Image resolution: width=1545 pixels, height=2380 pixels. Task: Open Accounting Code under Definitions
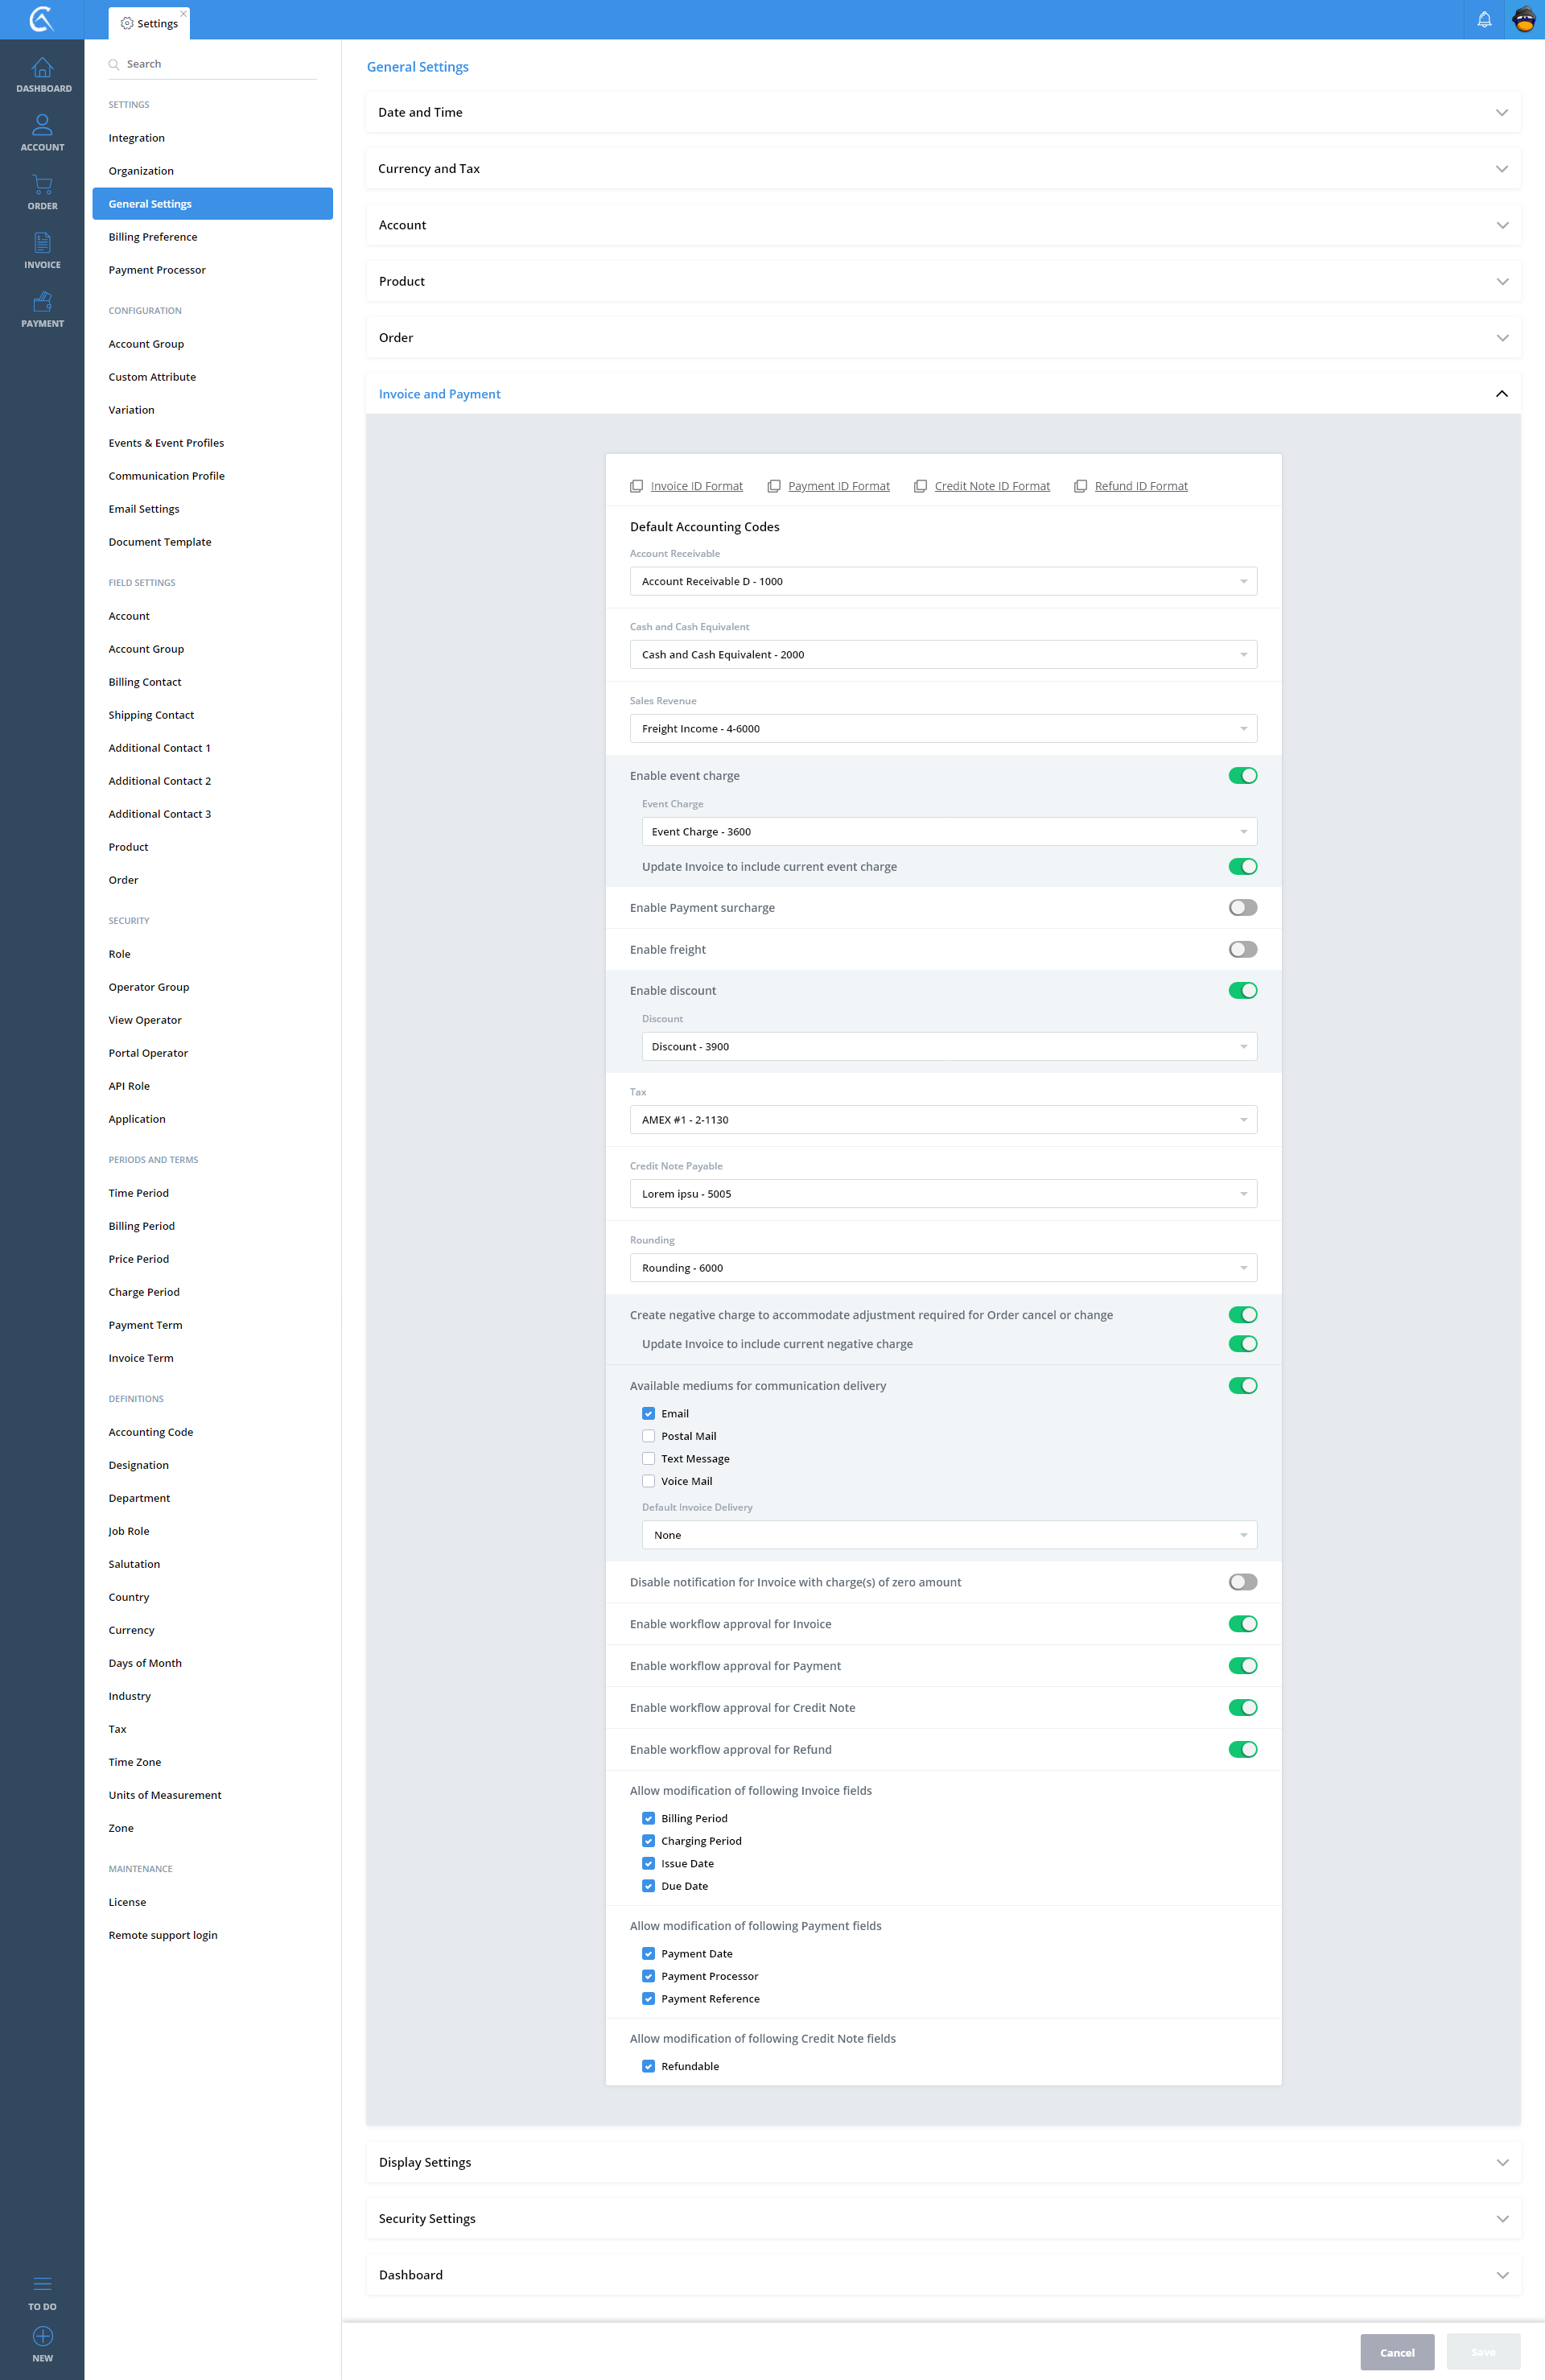tap(151, 1432)
